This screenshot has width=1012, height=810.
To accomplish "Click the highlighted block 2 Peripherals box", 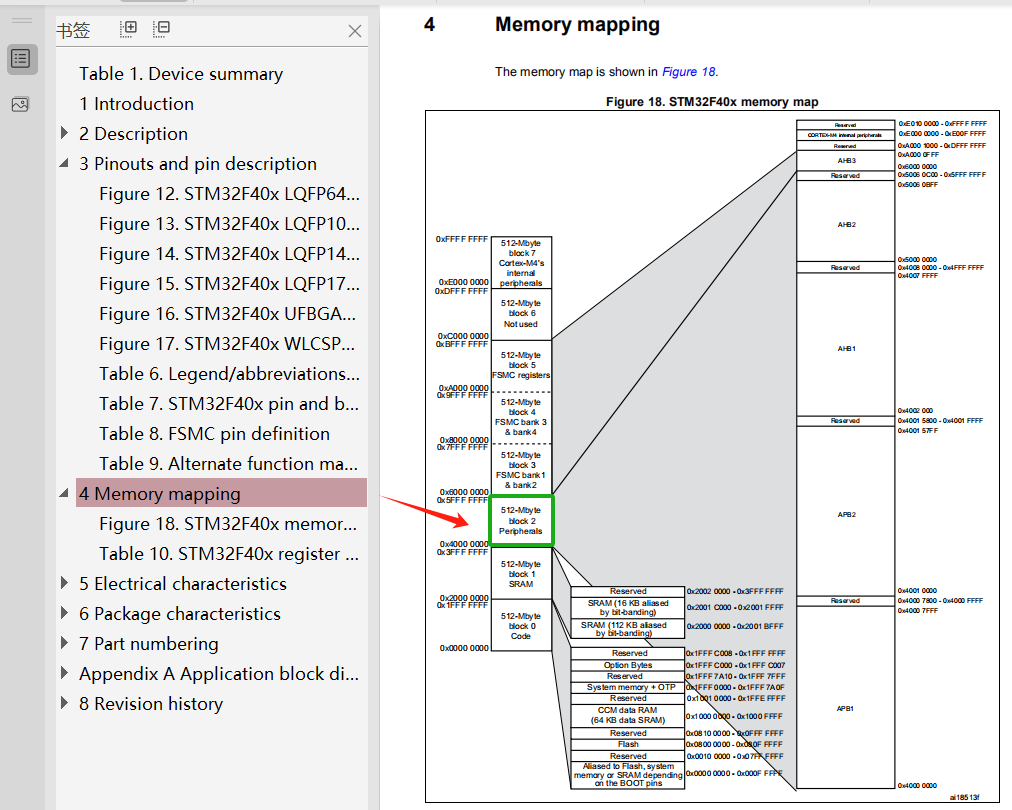I will tap(521, 520).
